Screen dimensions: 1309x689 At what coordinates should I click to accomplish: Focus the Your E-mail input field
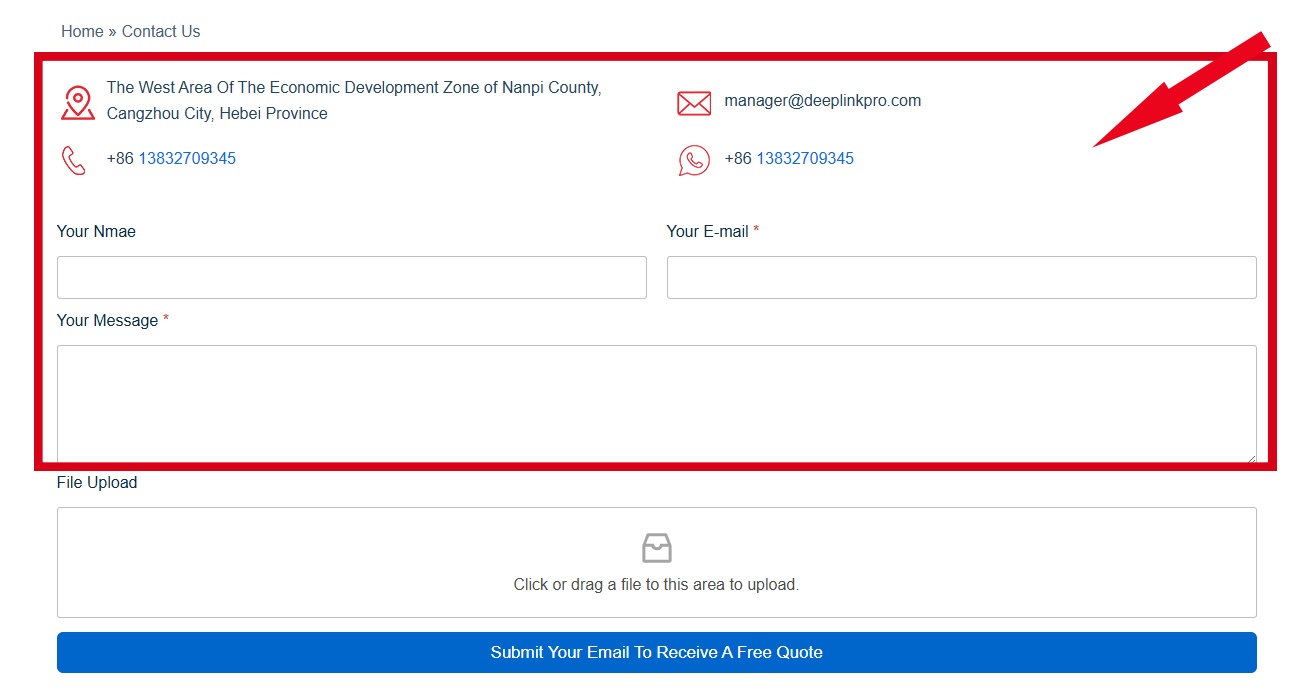[x=962, y=277]
